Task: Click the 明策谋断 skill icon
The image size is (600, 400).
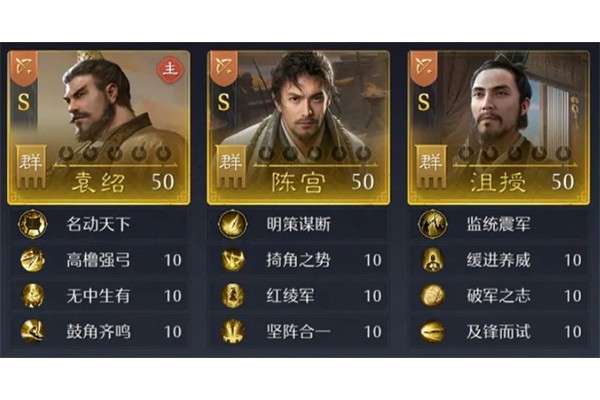Action: 233,224
